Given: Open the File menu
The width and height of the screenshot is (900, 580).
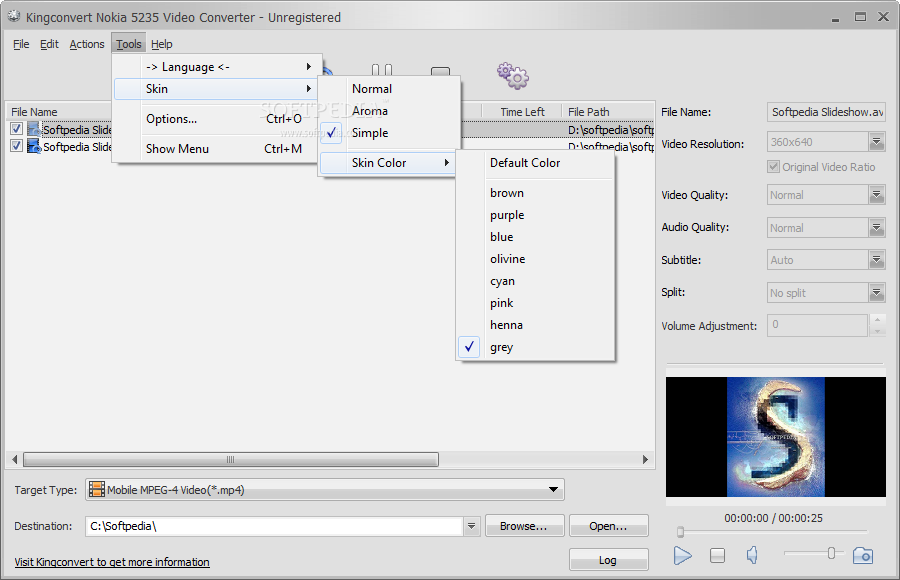Looking at the screenshot, I should coord(21,44).
